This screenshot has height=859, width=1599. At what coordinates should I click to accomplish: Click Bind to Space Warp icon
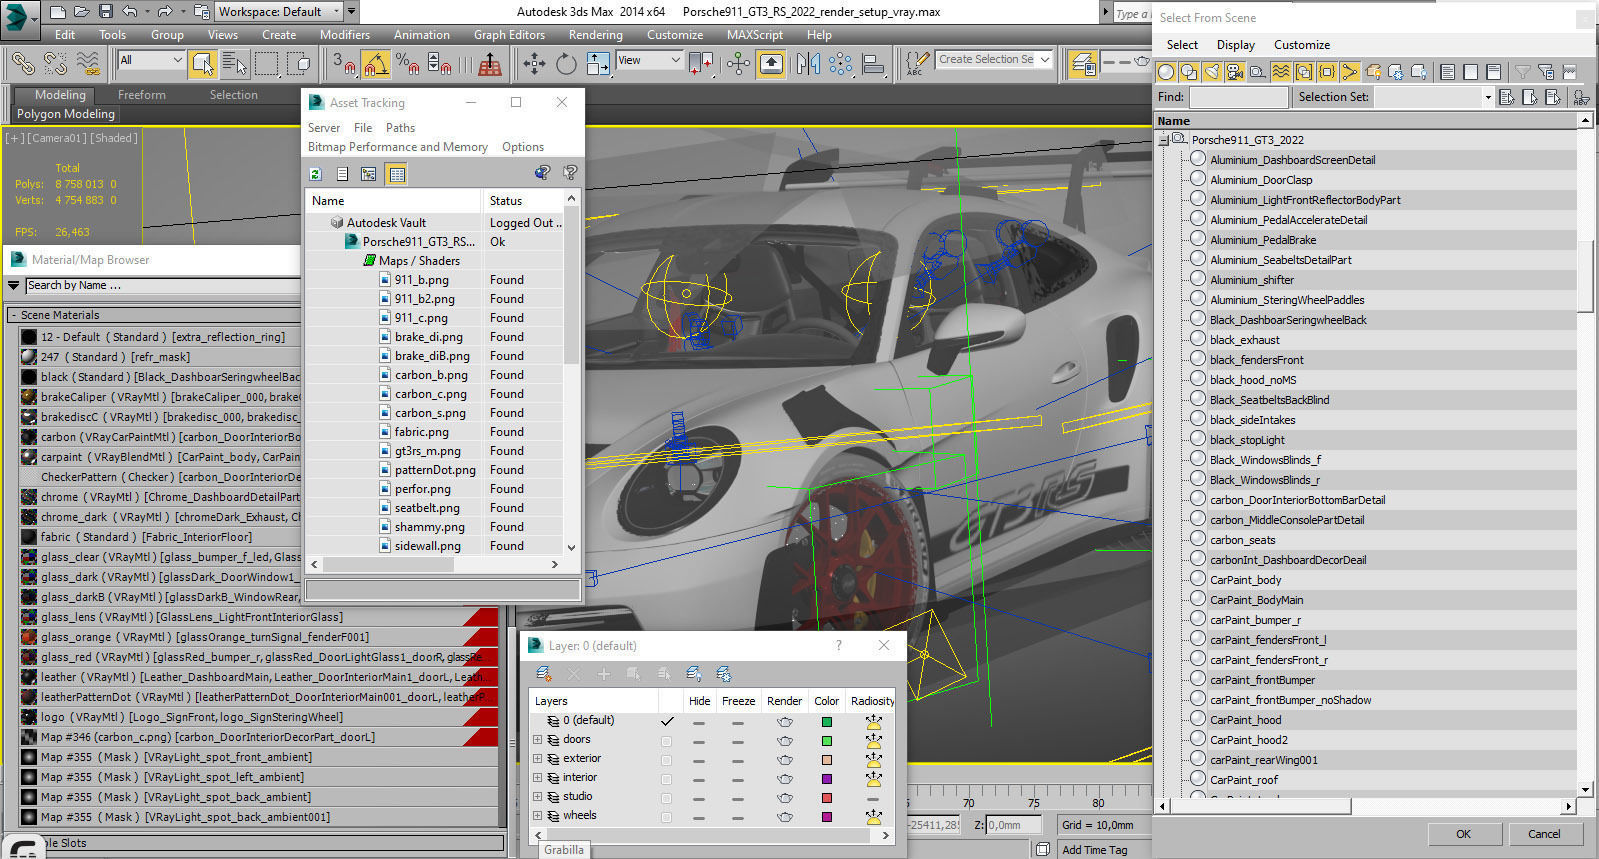pos(88,64)
